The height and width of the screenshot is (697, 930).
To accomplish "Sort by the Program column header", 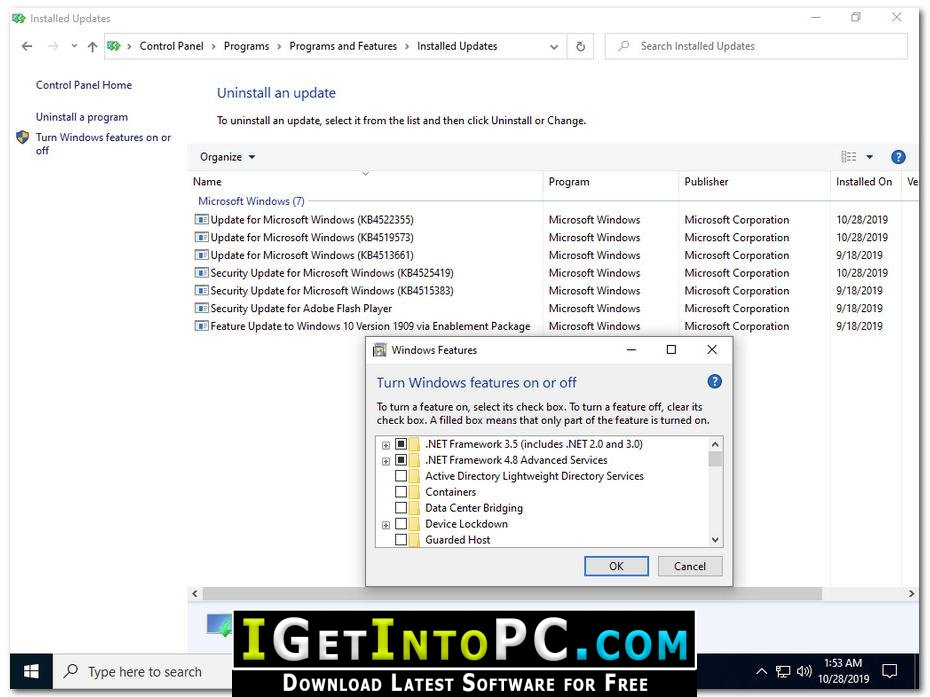I will click(610, 182).
